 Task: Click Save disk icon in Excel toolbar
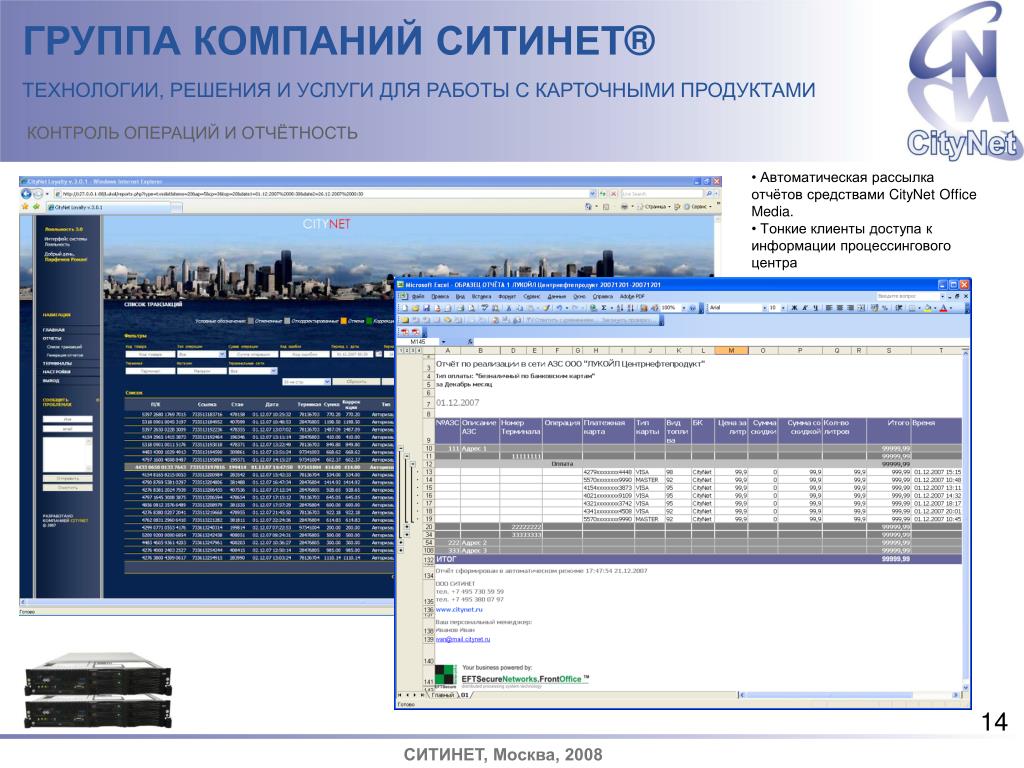tap(426, 308)
